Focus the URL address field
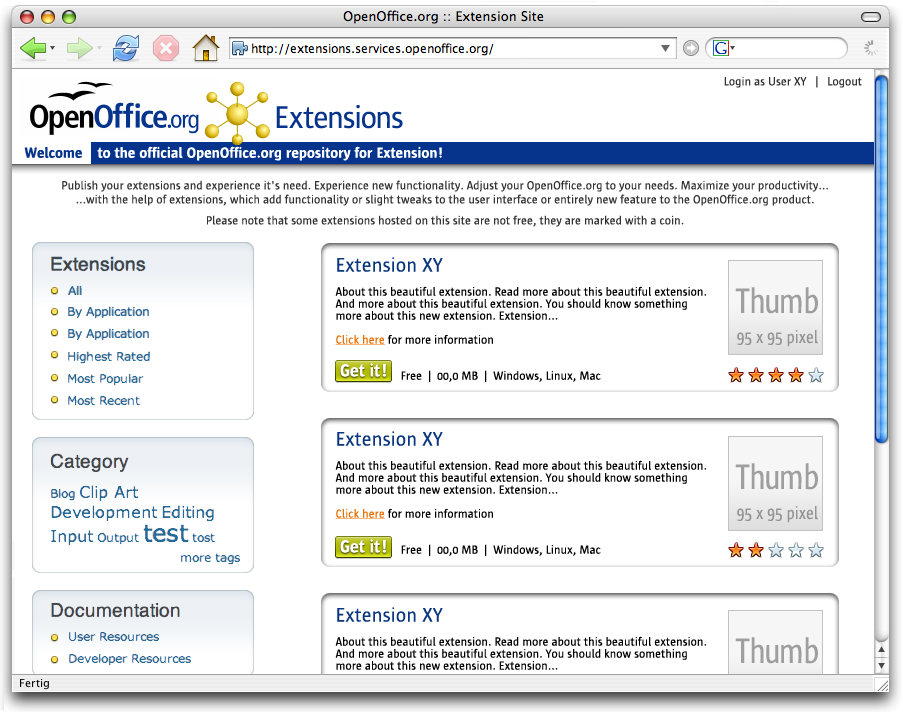Screen dimensions: 903x712 tap(450, 48)
